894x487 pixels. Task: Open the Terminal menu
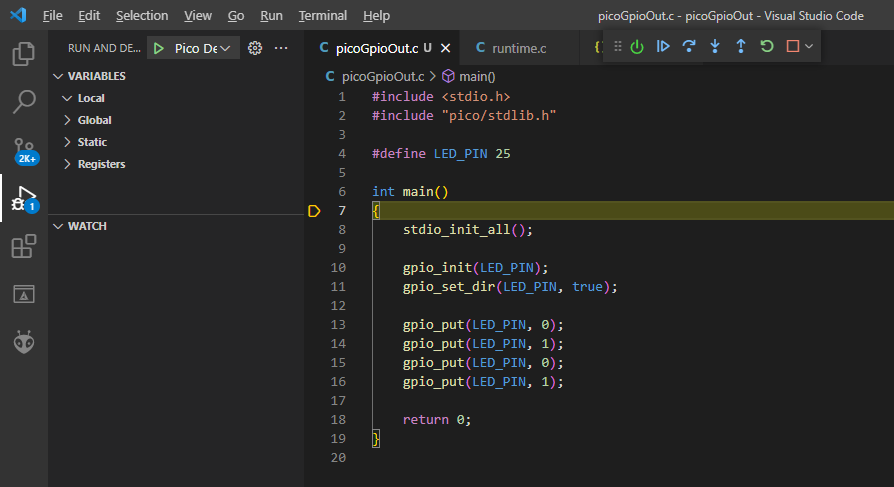(323, 16)
